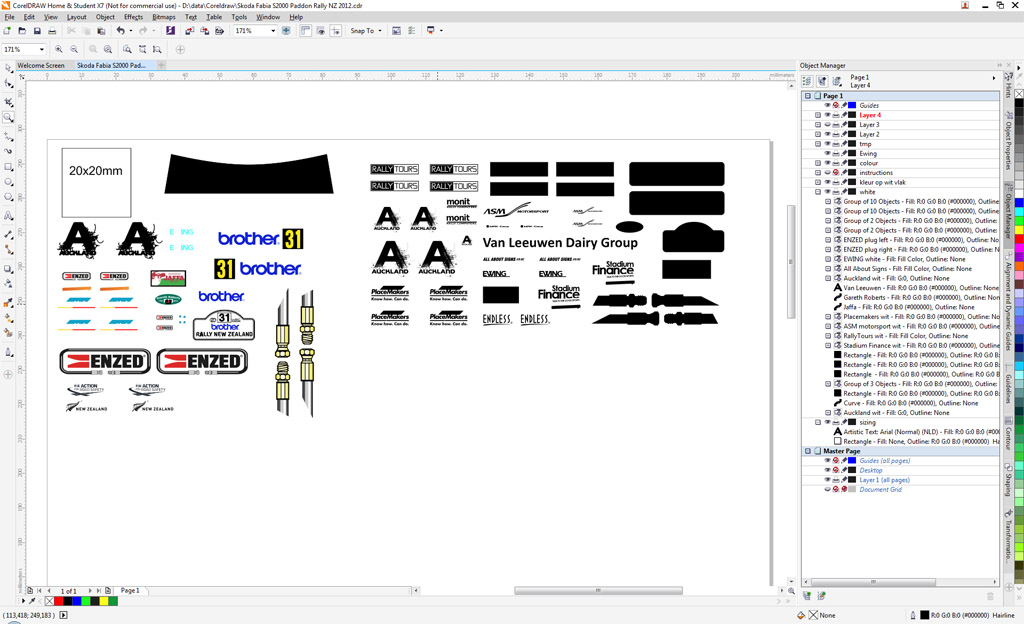Toggle visibility eye of Layer 3
This screenshot has width=1024, height=624.
(827, 124)
